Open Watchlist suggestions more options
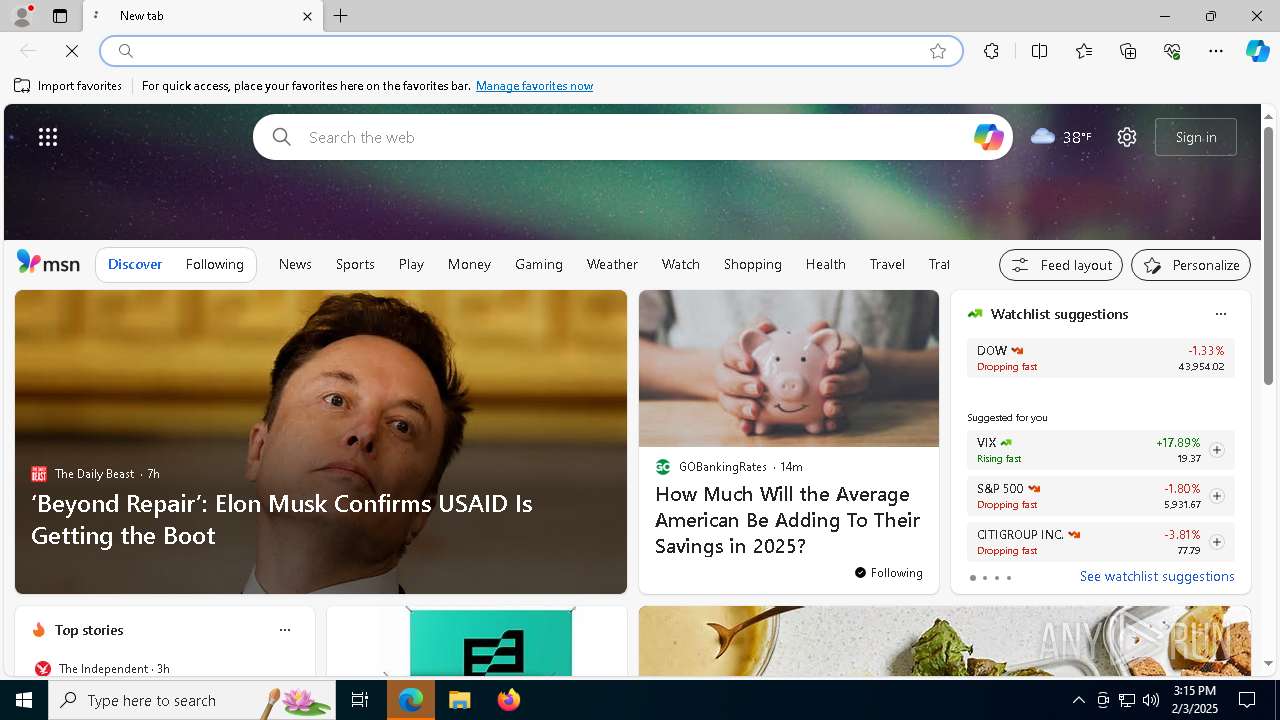The image size is (1280, 720). pos(1220,314)
